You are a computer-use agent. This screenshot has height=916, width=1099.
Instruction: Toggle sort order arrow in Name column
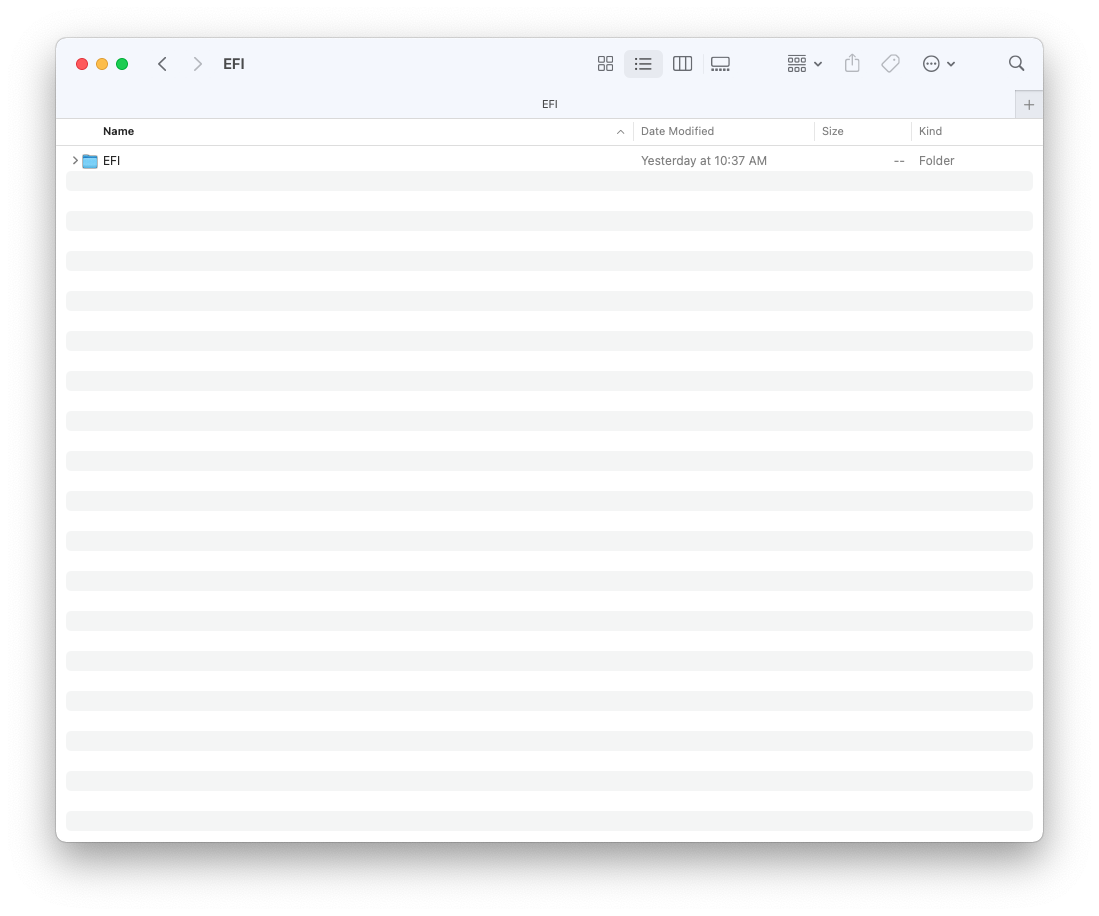[x=620, y=132]
